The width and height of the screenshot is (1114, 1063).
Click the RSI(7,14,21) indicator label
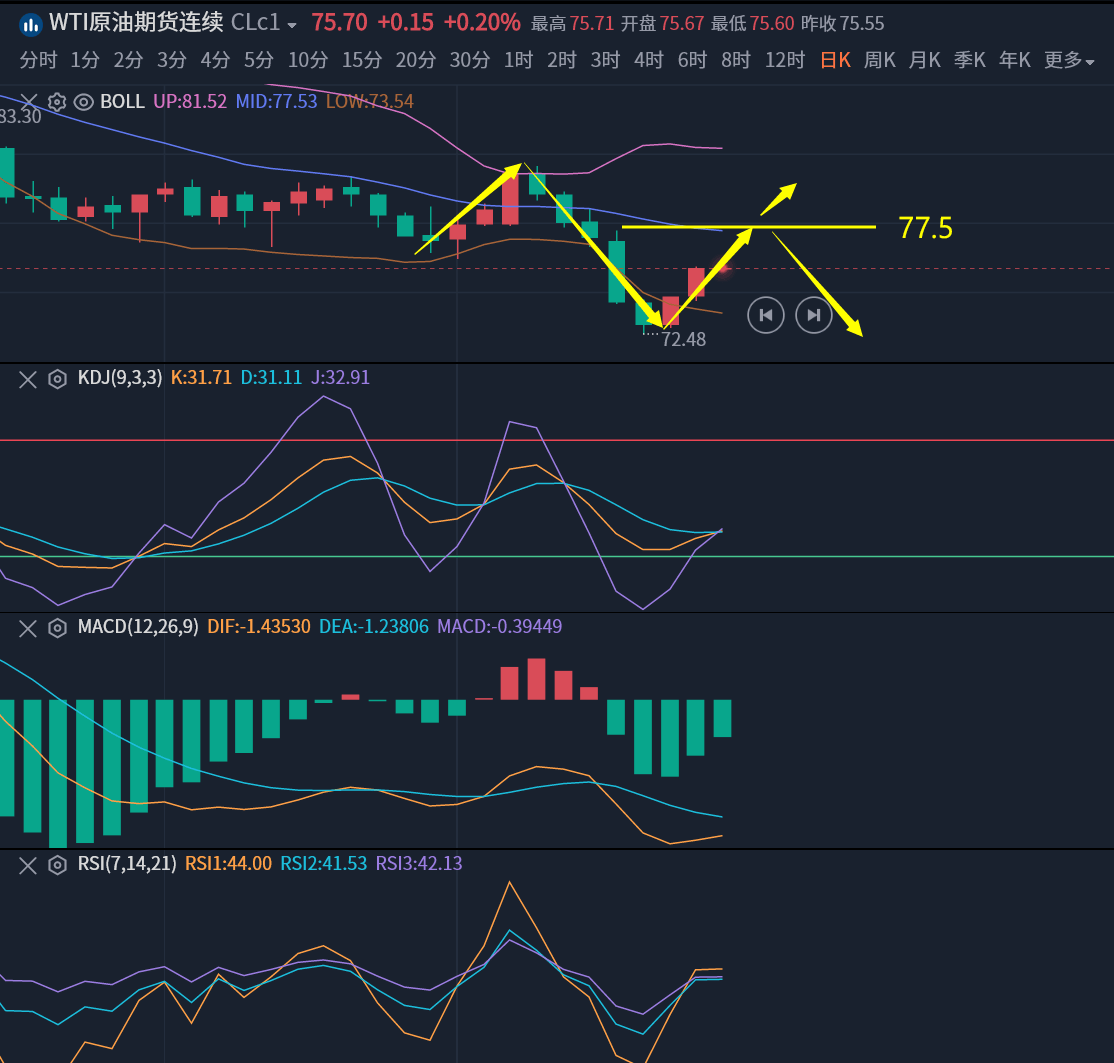click(127, 863)
